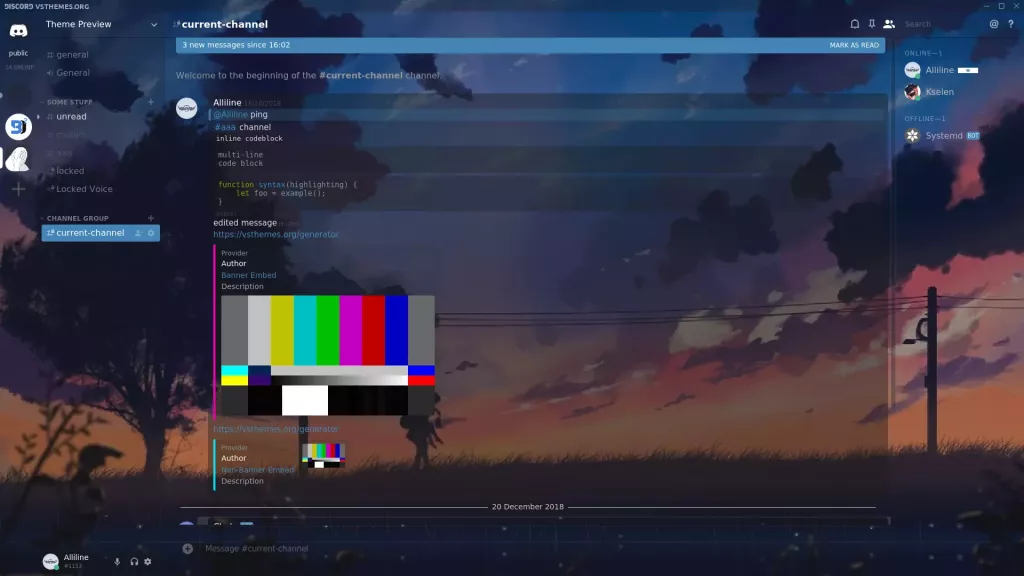This screenshot has width=1024, height=576.
Task: Switch to the general channel
Action: click(68, 55)
